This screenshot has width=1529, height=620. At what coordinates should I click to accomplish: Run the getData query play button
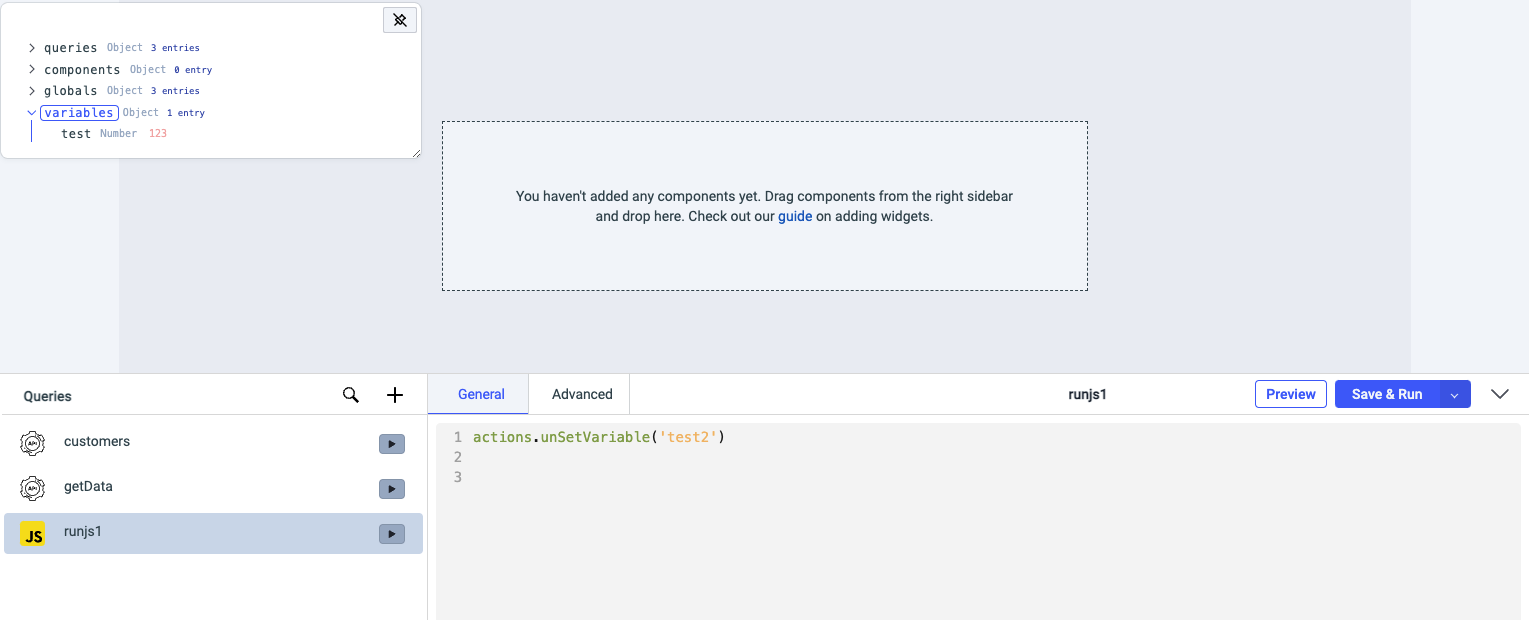[392, 489]
